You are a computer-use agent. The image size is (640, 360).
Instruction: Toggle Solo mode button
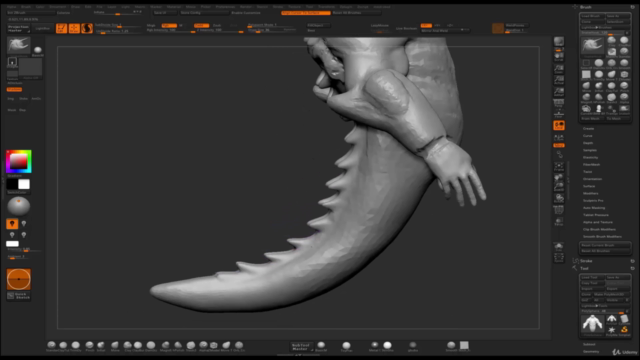(559, 246)
